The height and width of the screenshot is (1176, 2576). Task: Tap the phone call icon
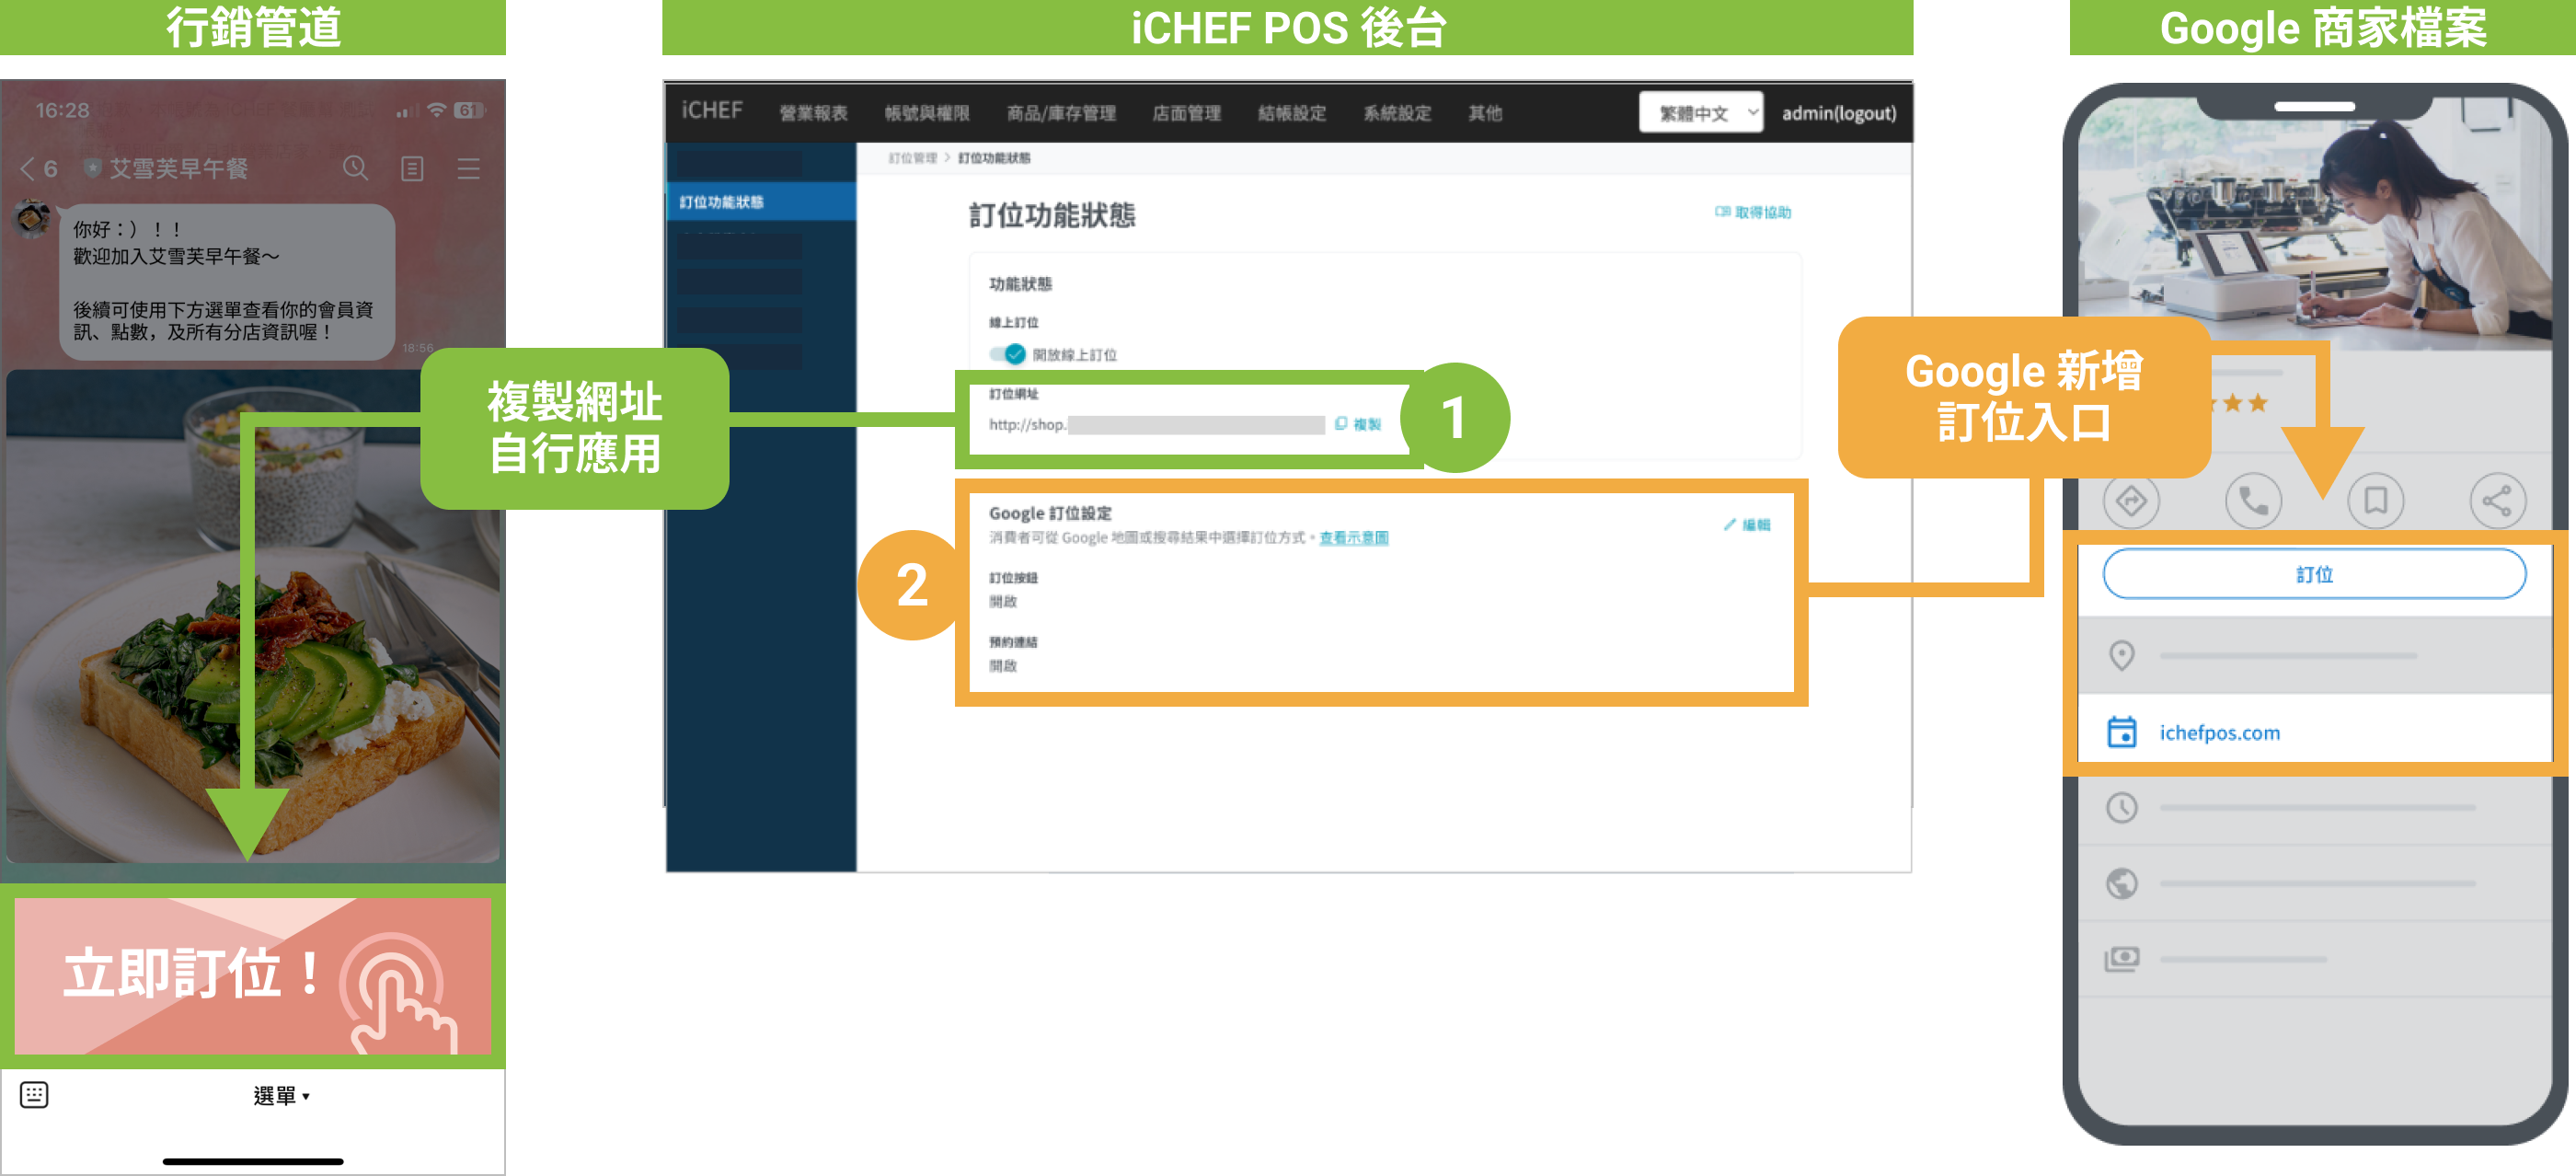point(2252,500)
